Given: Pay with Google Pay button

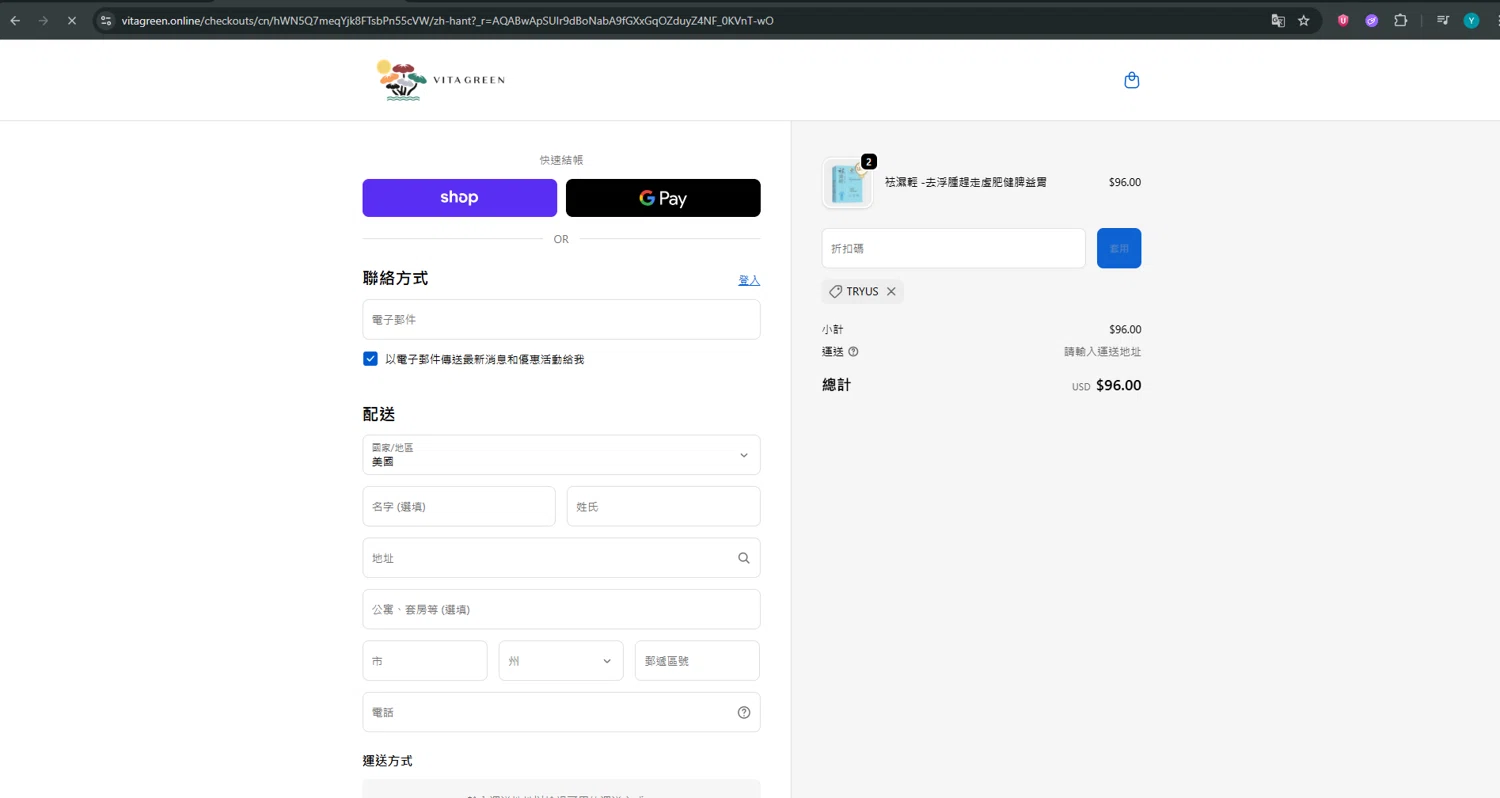Looking at the screenshot, I should [x=663, y=198].
